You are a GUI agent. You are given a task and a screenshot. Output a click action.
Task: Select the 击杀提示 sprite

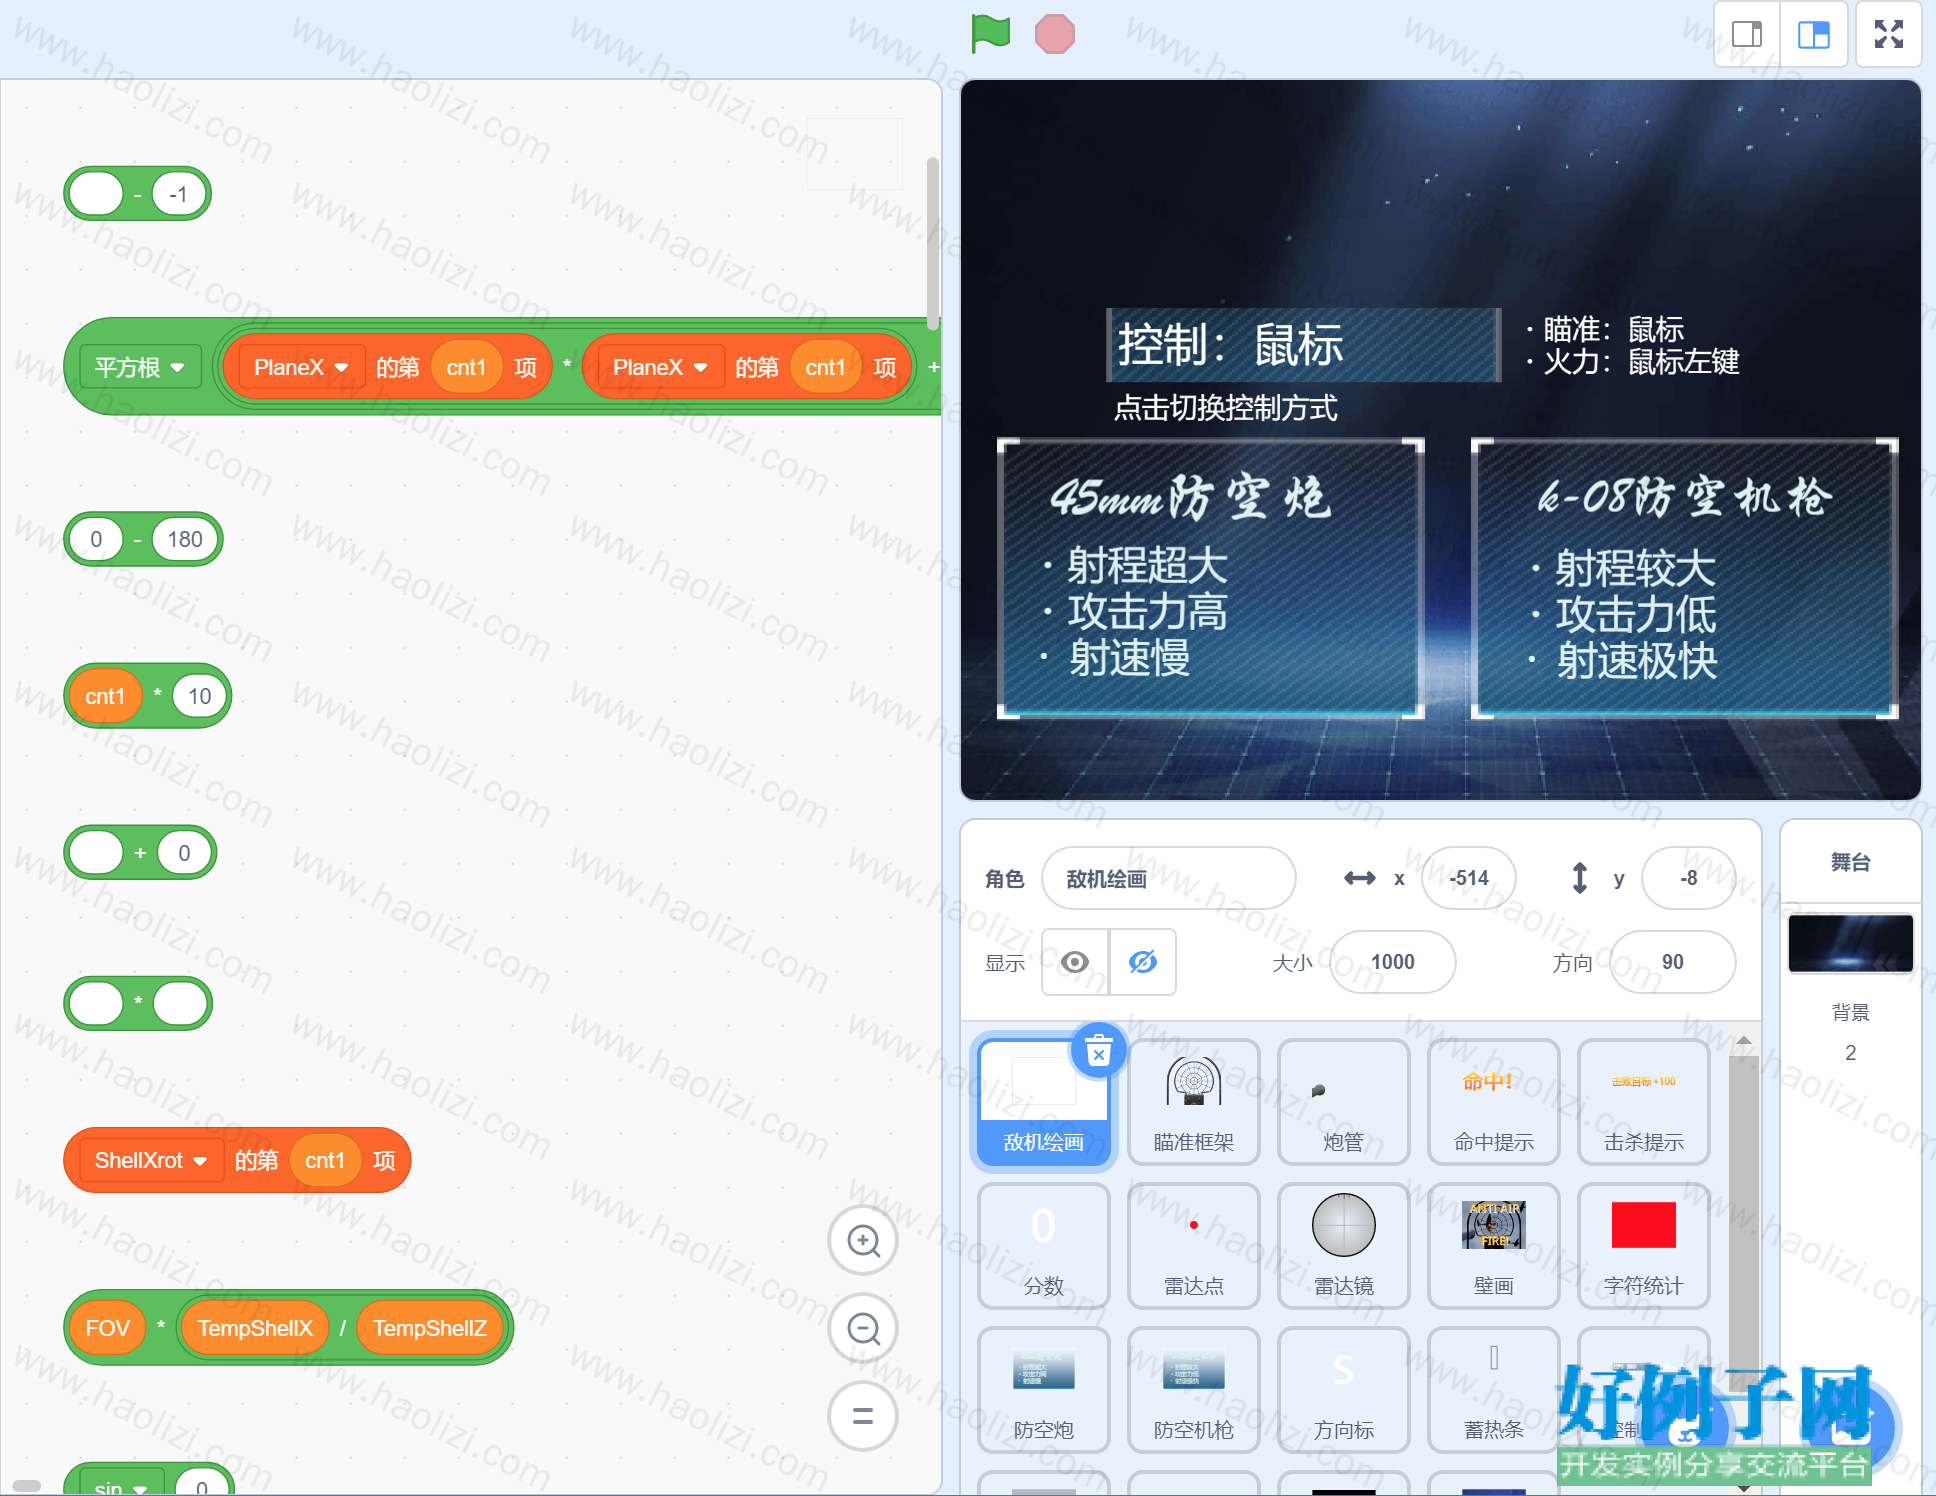click(1644, 1102)
